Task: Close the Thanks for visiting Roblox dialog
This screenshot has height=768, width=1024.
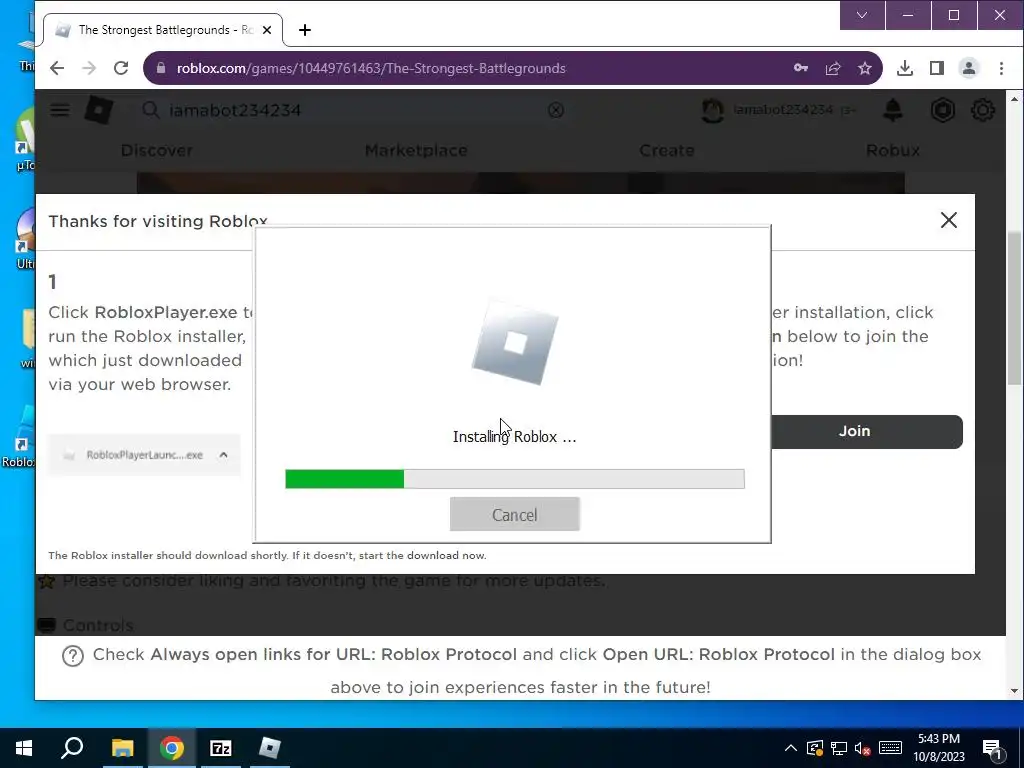Action: (948, 220)
